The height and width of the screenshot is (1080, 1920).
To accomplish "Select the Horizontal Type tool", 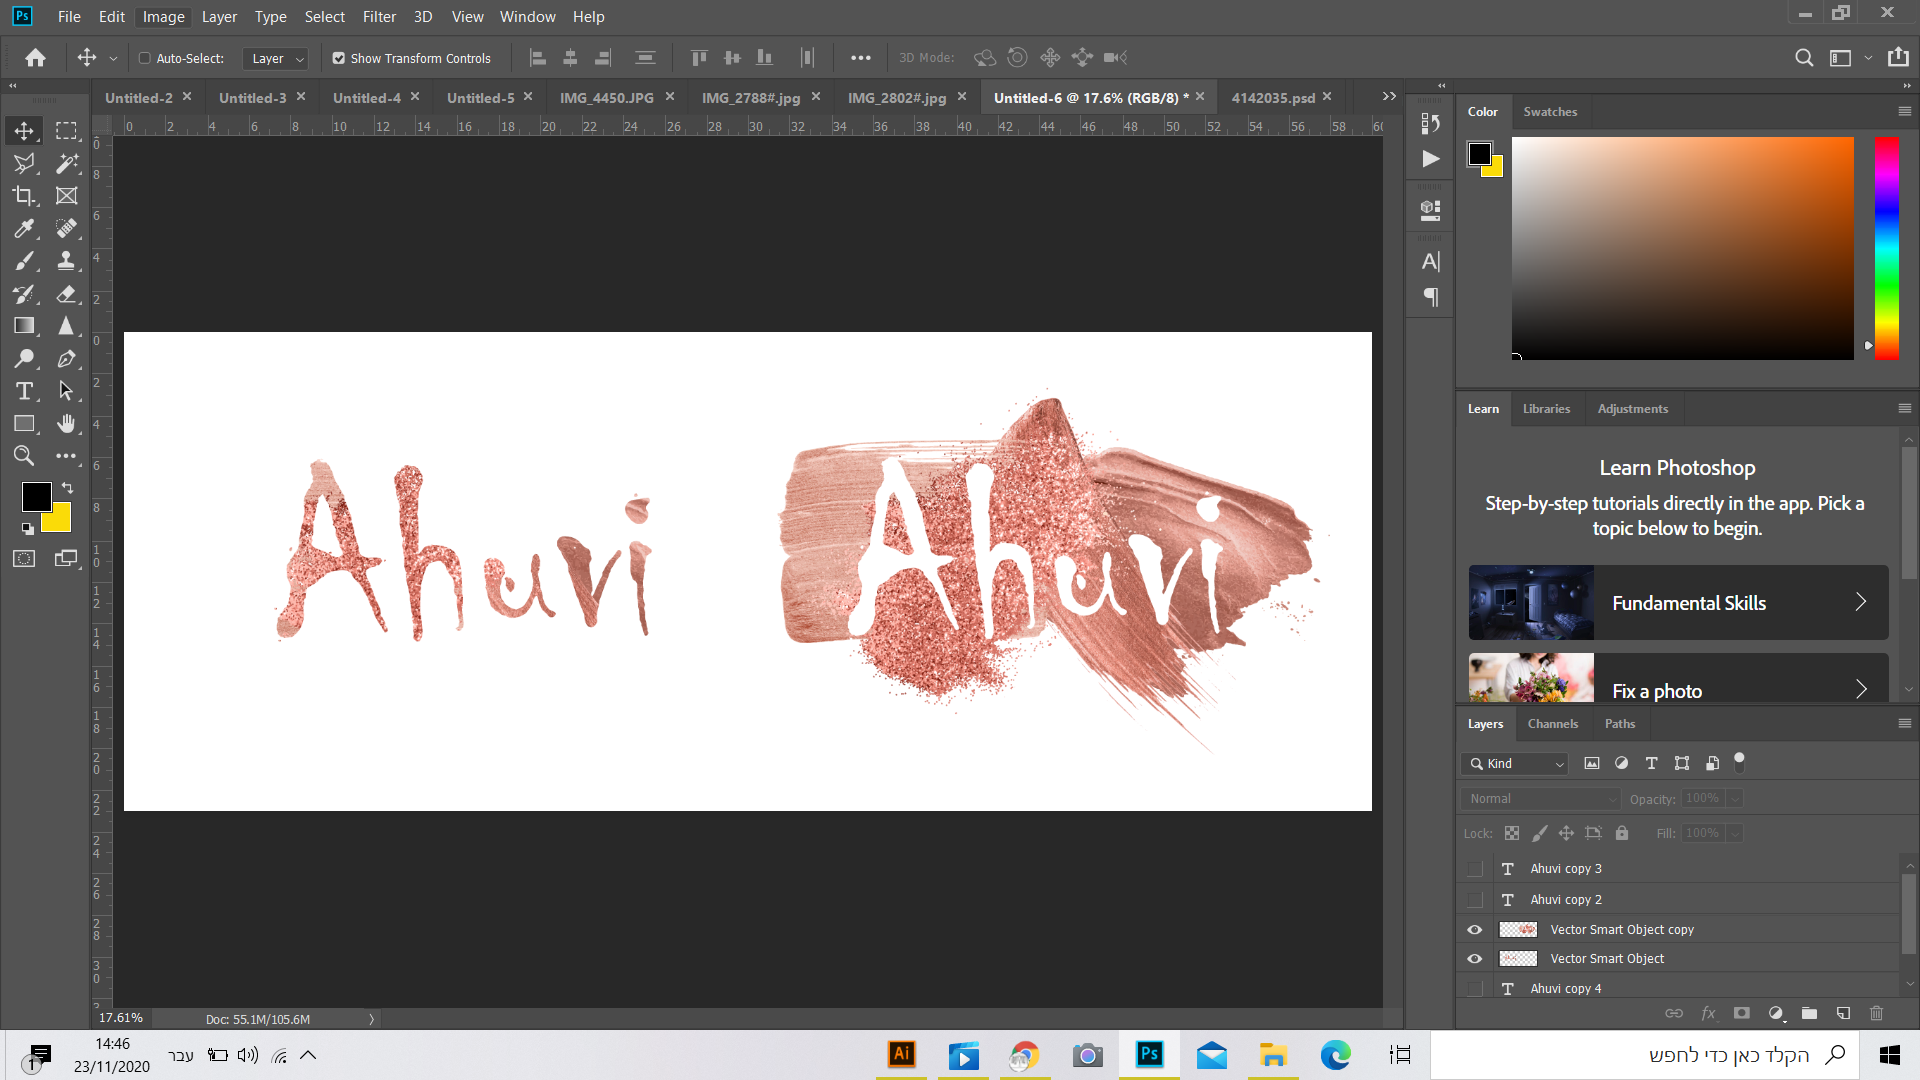I will tap(24, 391).
